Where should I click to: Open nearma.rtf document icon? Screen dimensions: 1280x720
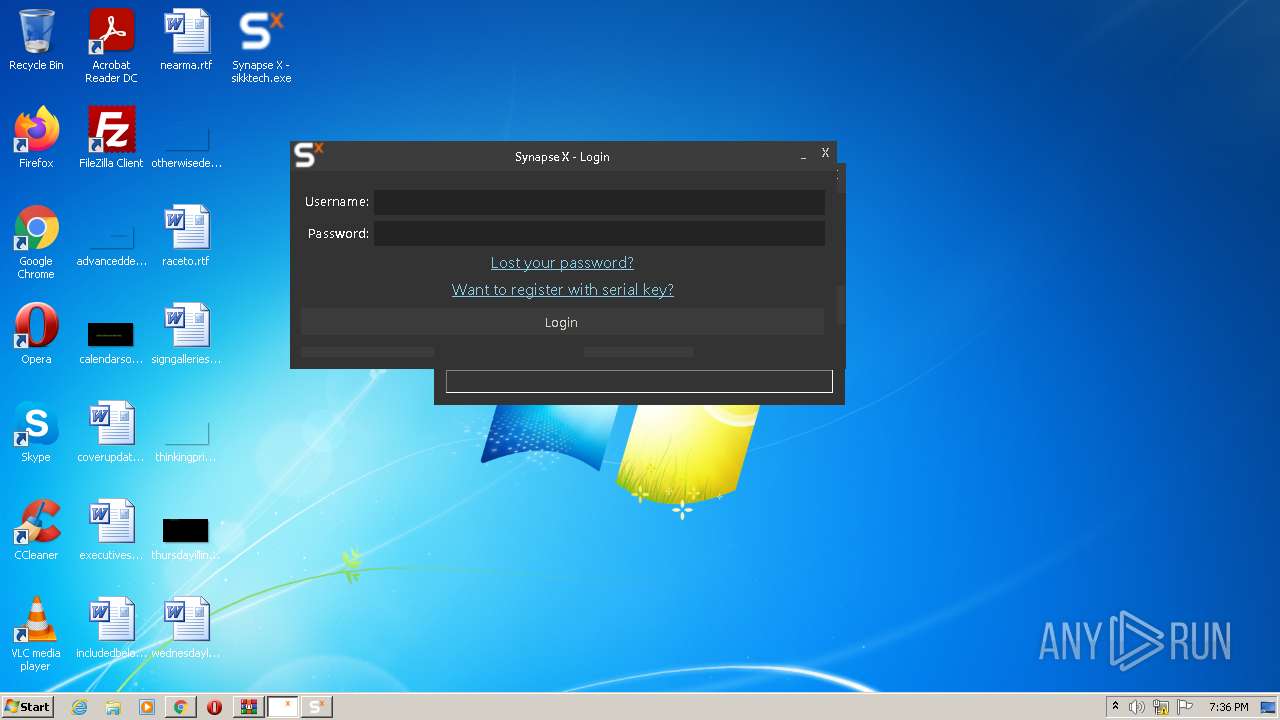186,41
